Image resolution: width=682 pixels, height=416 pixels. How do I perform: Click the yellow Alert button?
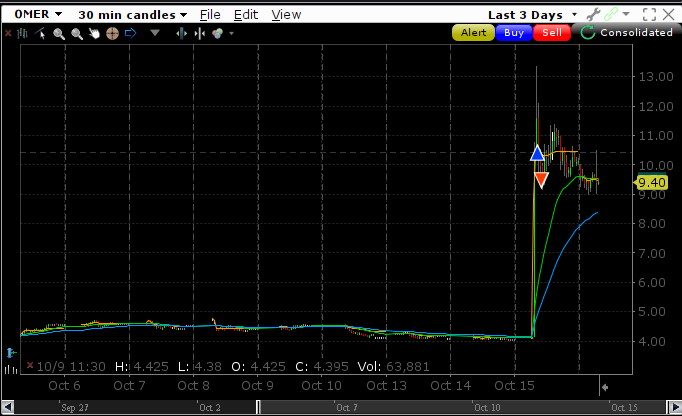473,33
